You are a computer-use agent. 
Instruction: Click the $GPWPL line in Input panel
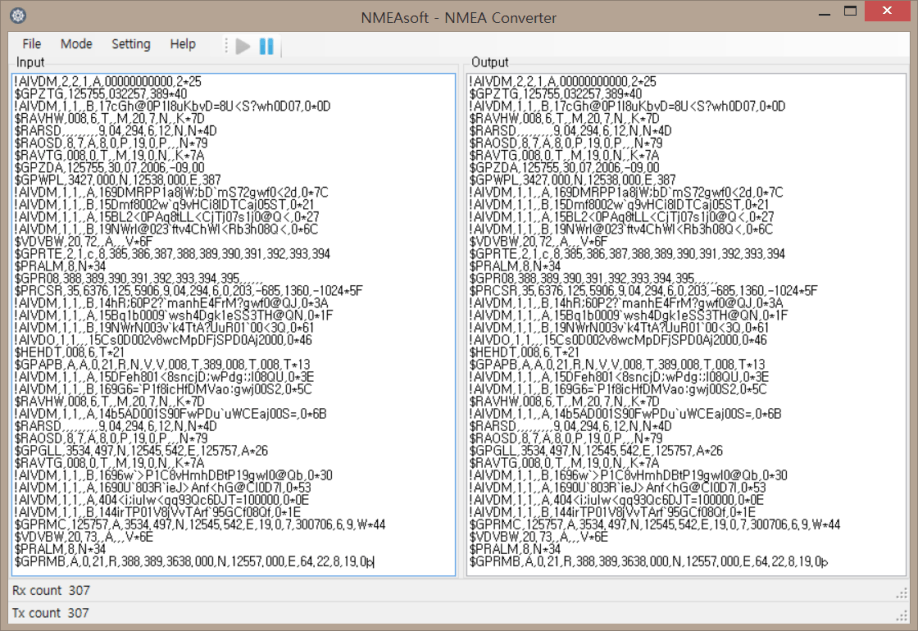click(x=118, y=180)
